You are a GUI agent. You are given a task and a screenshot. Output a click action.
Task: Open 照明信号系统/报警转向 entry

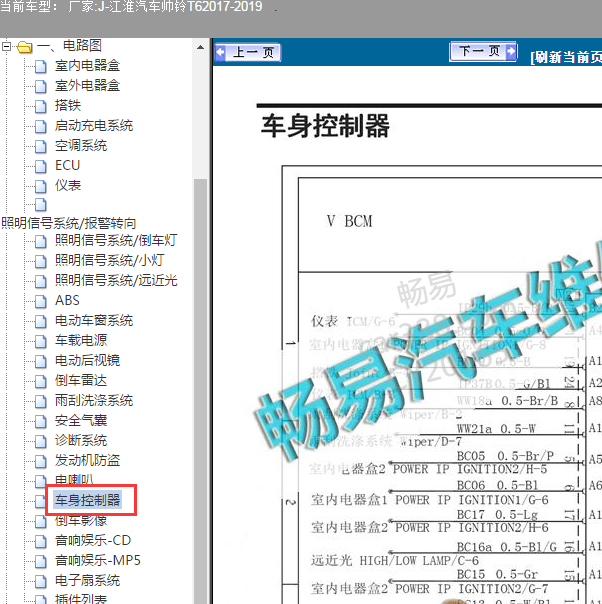(x=69, y=223)
